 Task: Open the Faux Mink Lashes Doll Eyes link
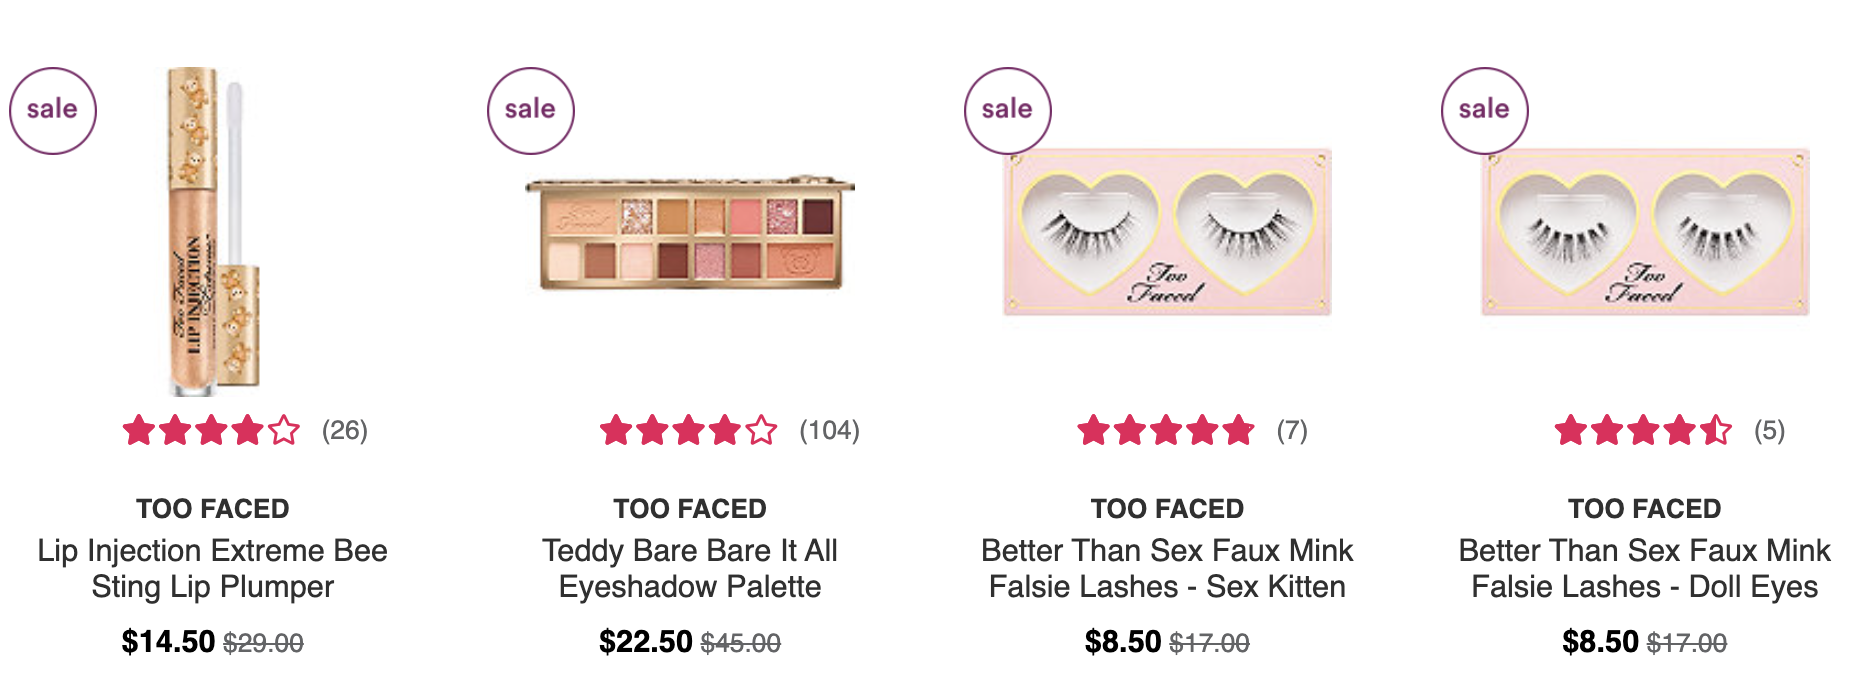(1645, 568)
